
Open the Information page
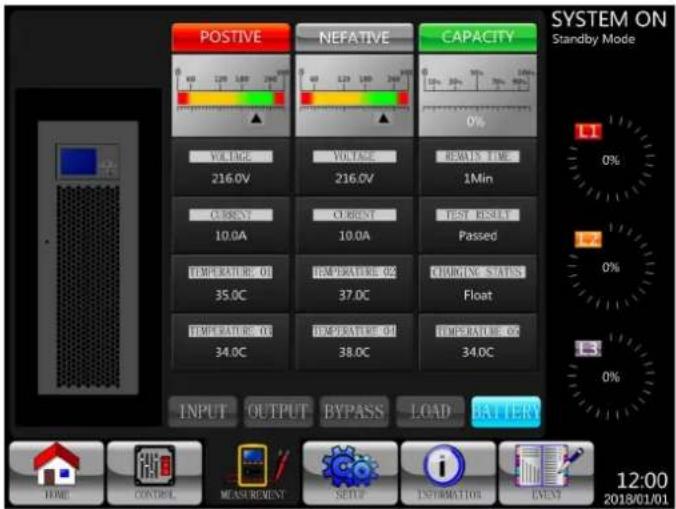448,473
